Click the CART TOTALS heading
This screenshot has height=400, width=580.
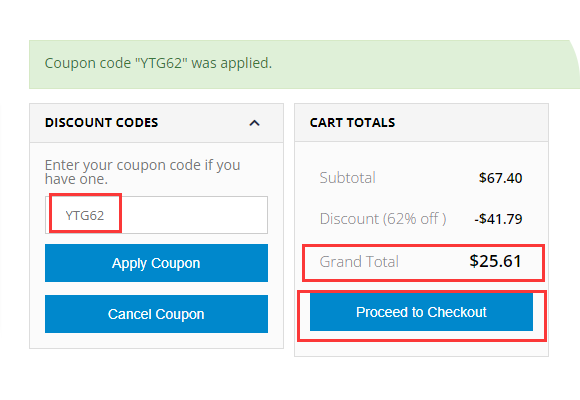pos(353,122)
